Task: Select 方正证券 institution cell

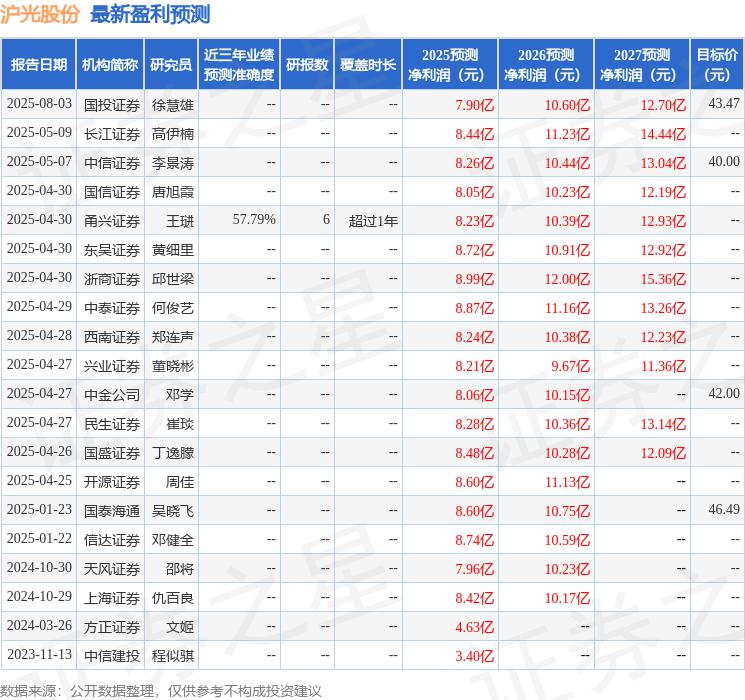Action: coord(112,627)
